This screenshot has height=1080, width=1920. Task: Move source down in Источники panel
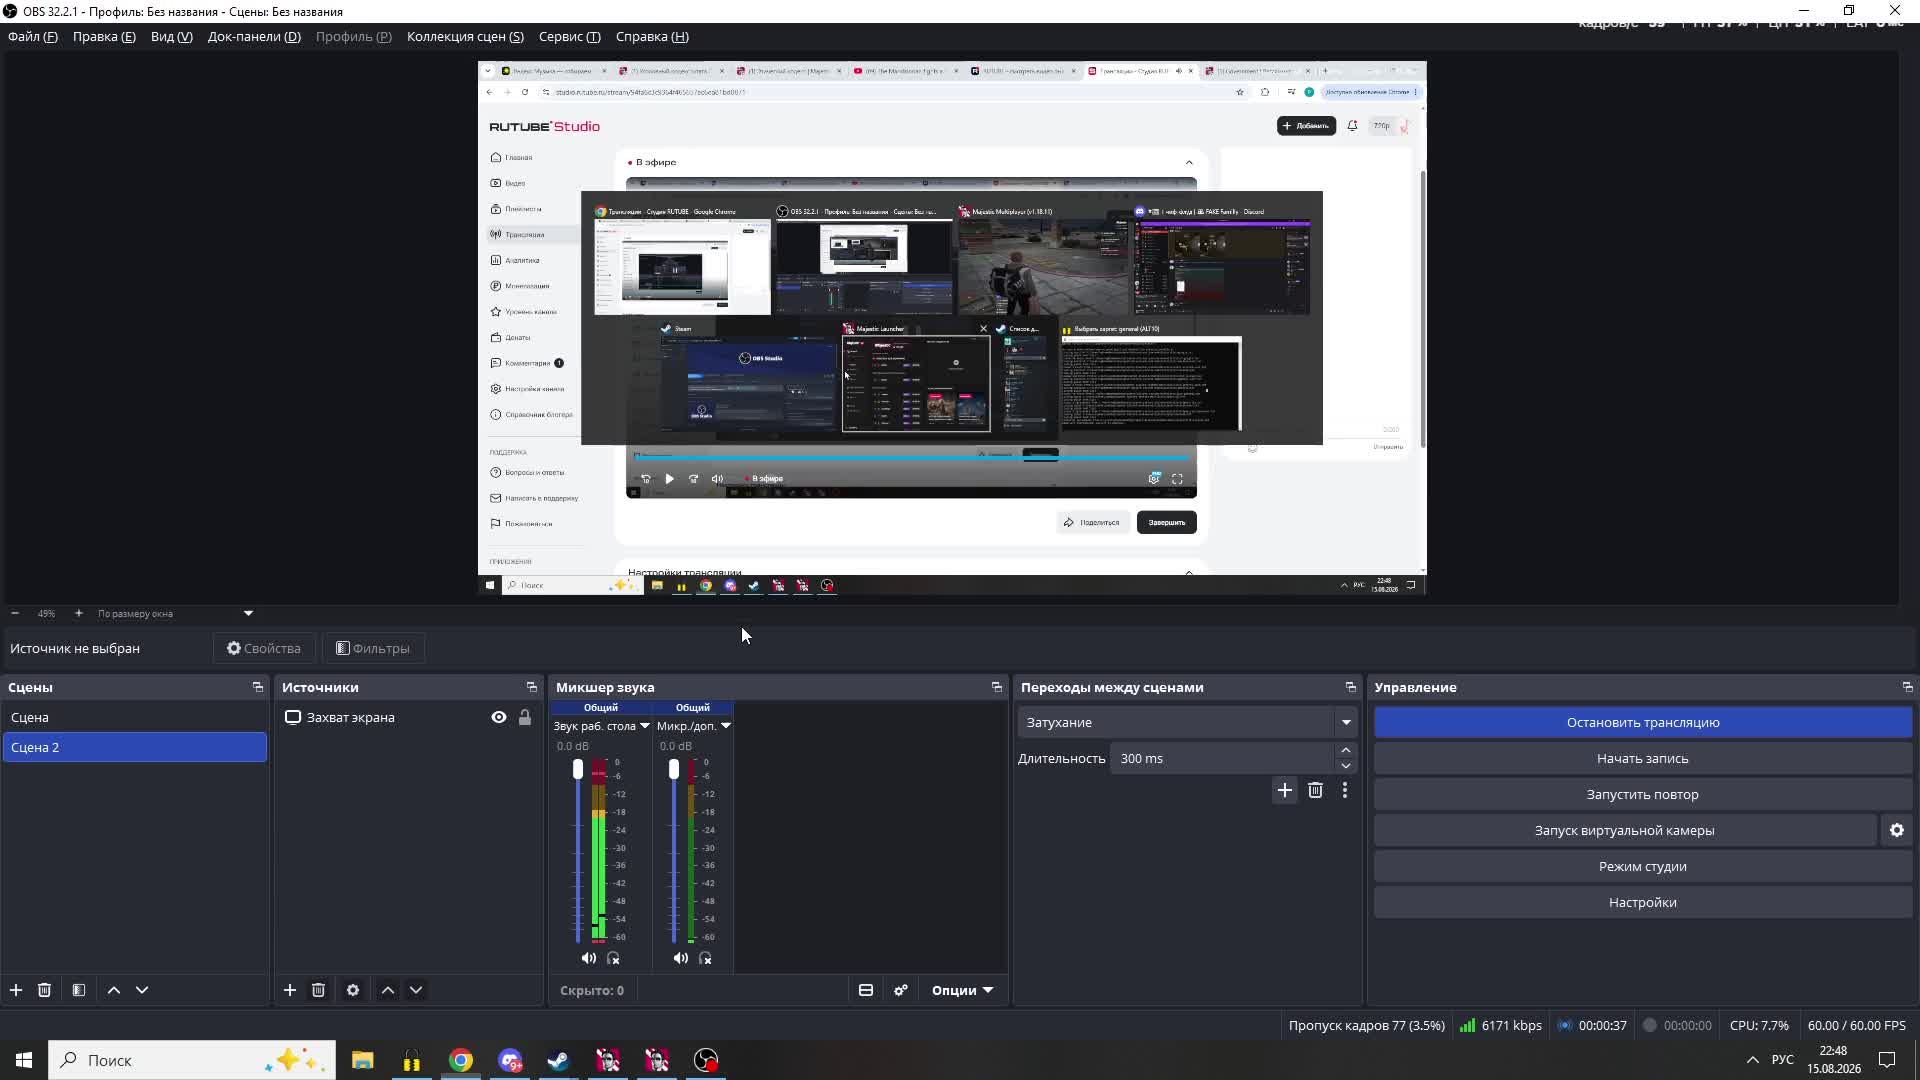tap(416, 990)
